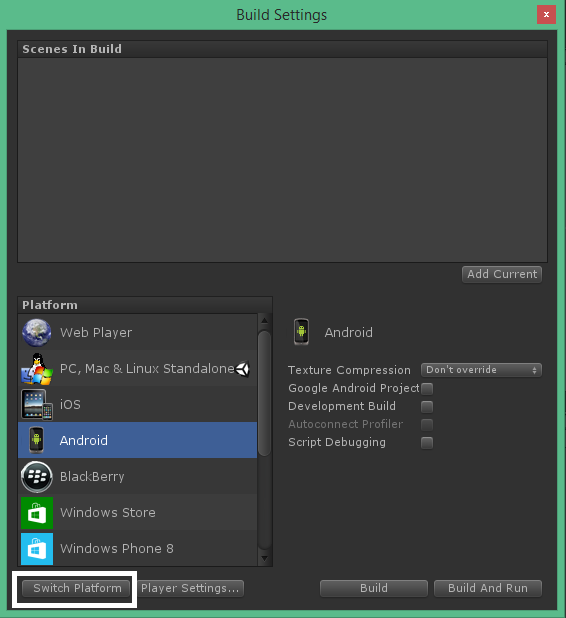Toggle the Development Build checkbox

coord(427,406)
